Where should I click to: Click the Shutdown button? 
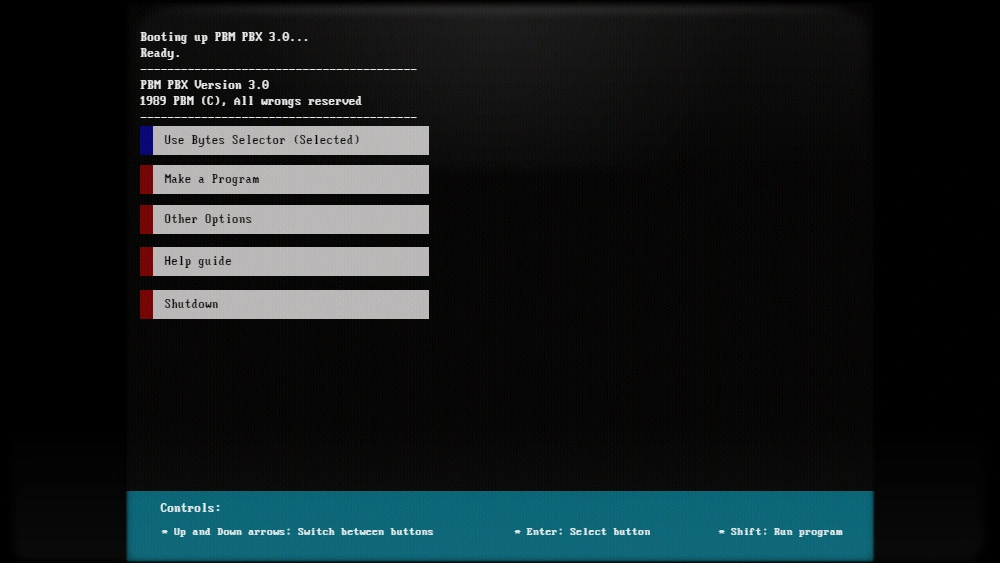coord(284,304)
